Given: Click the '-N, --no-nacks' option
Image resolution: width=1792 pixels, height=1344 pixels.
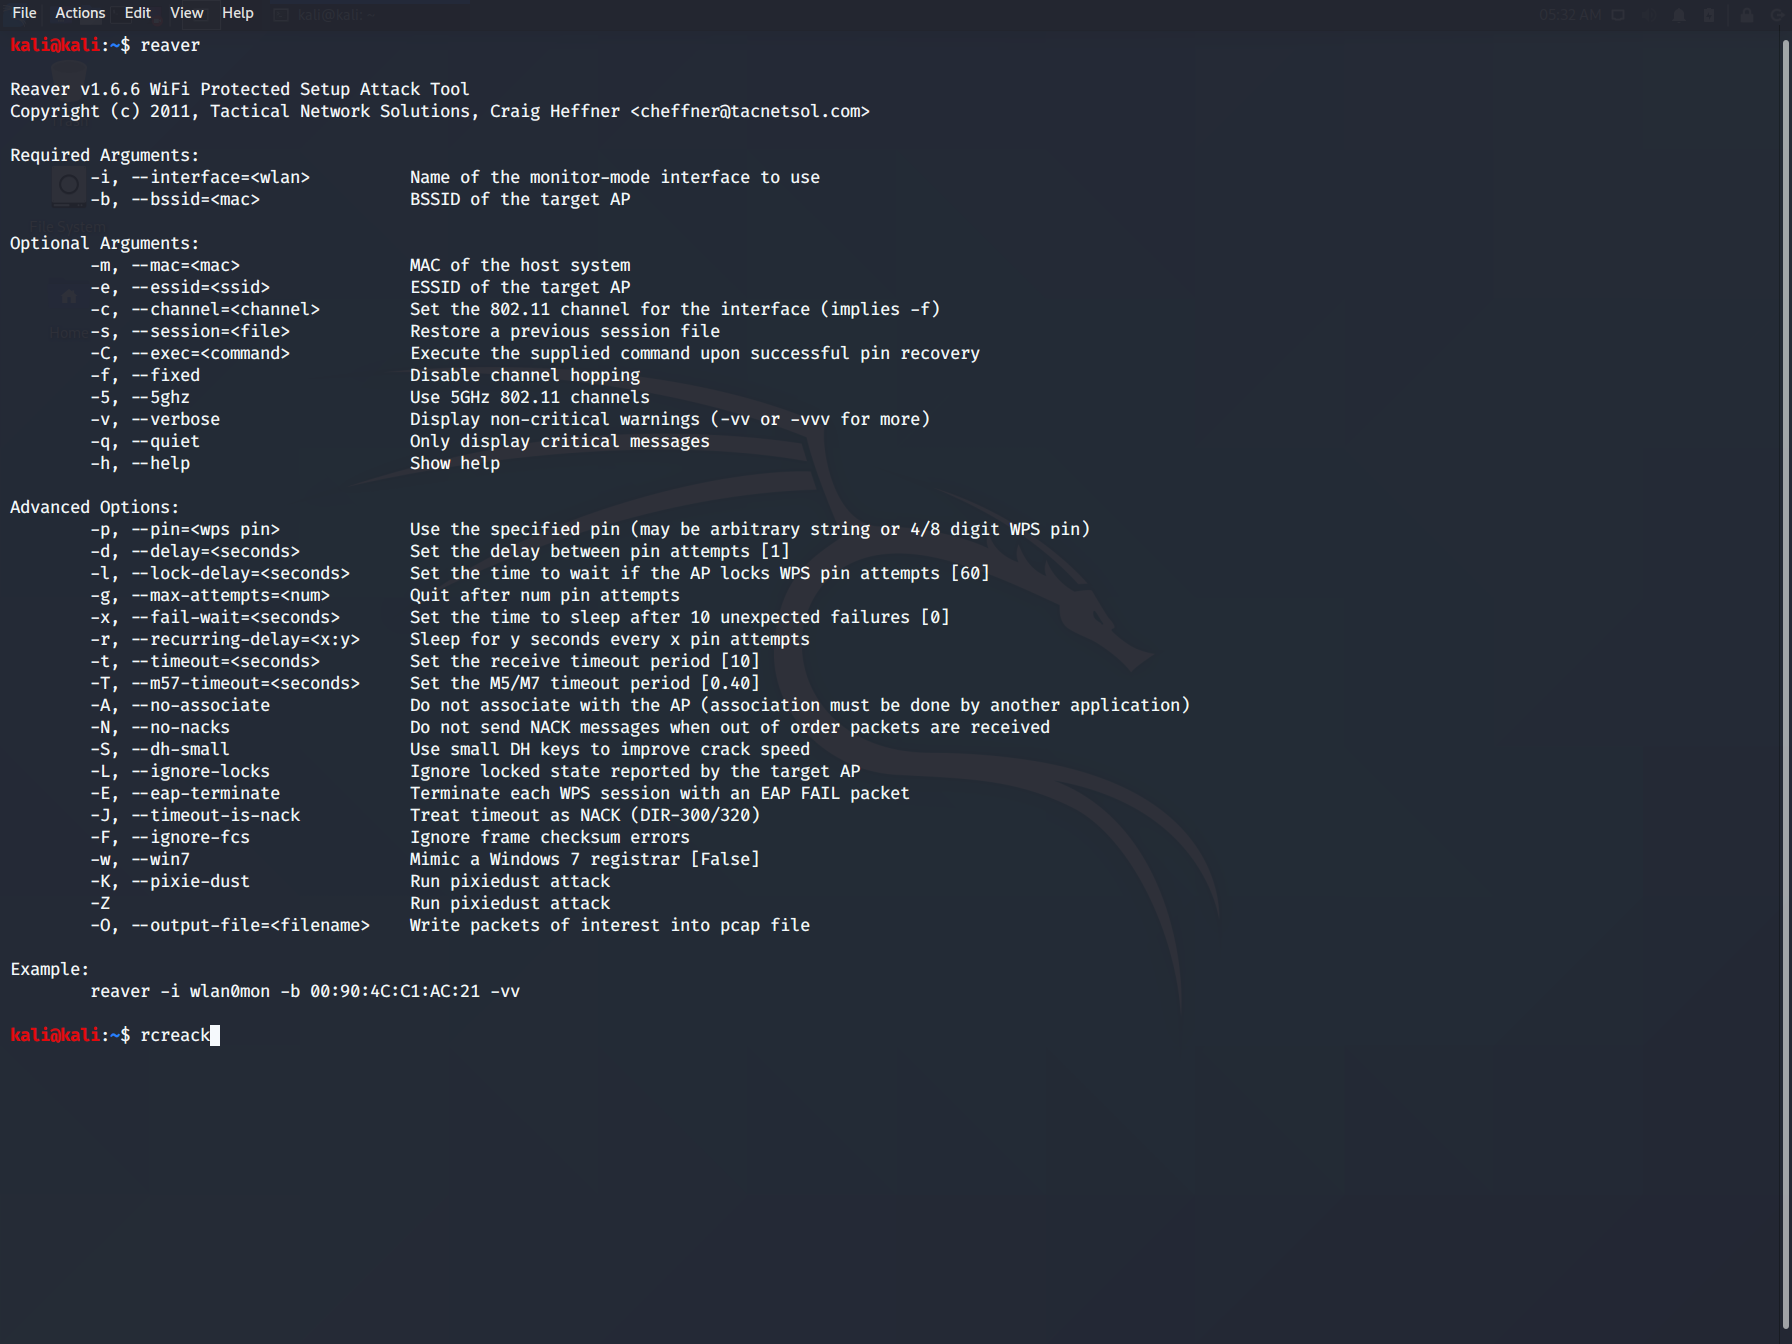Looking at the screenshot, I should (160, 727).
